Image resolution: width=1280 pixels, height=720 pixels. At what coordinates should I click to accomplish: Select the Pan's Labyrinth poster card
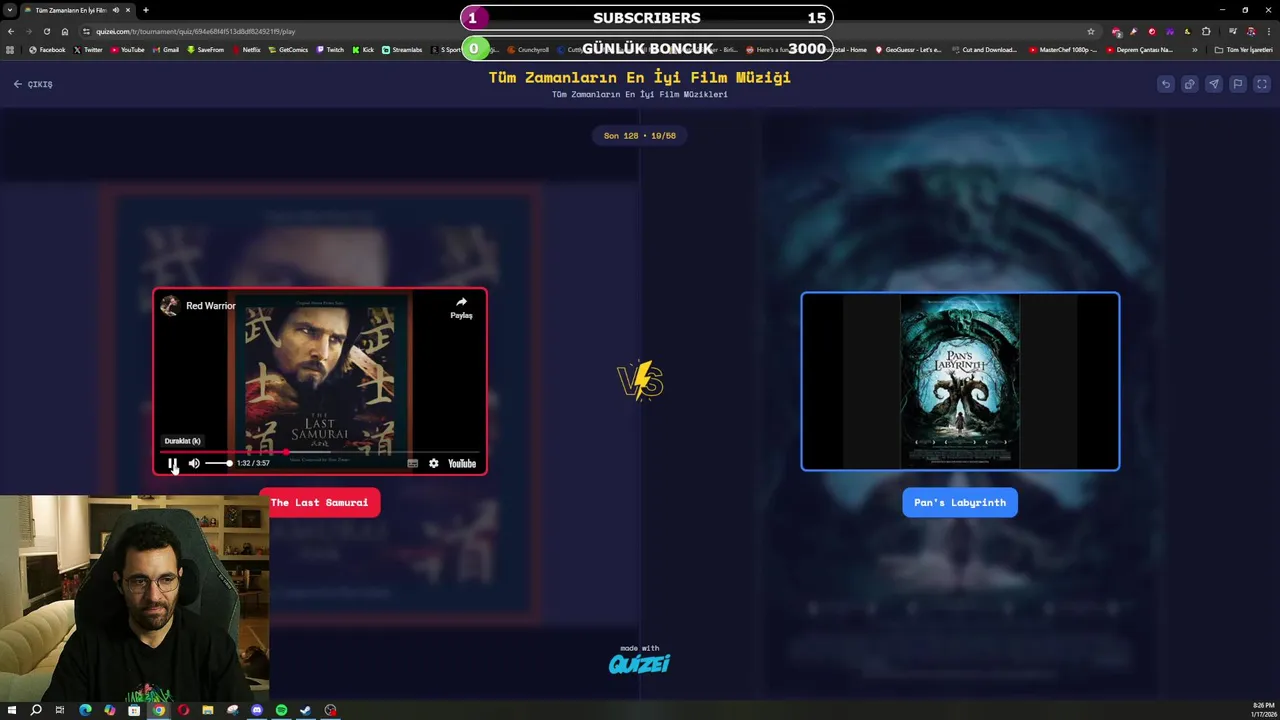[960, 381]
